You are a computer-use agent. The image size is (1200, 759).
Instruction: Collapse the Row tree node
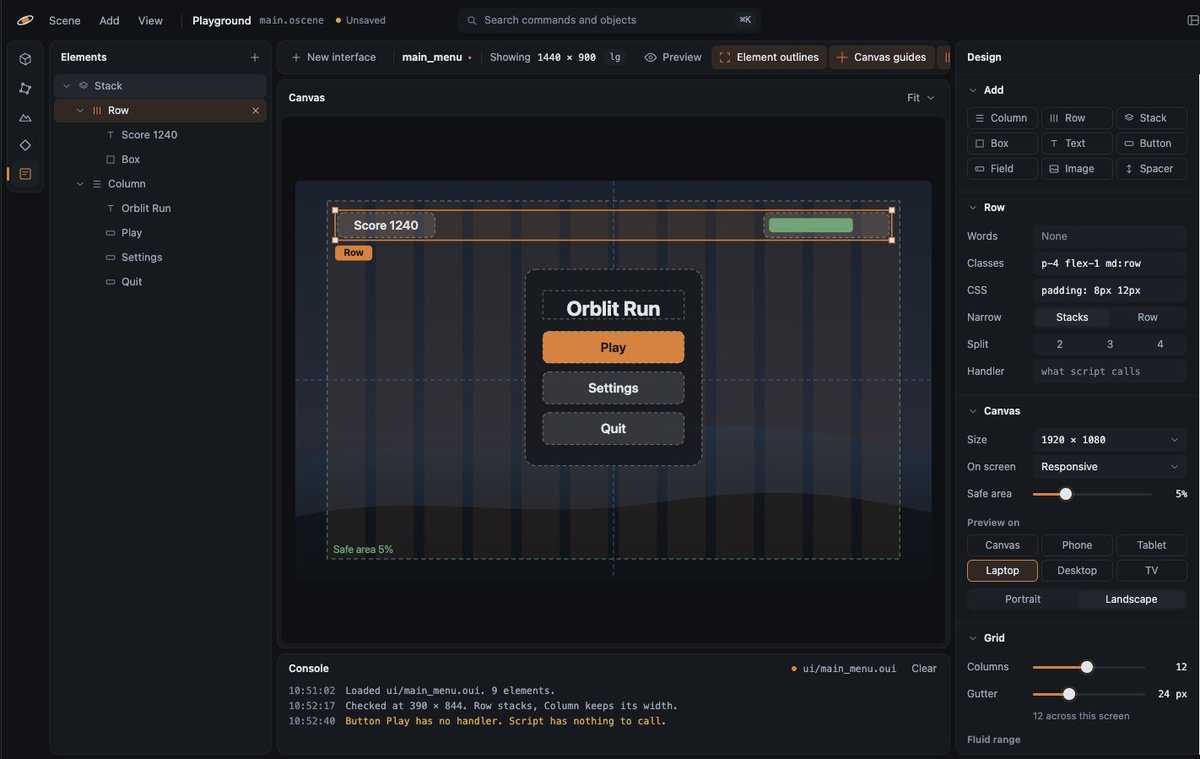click(x=80, y=111)
